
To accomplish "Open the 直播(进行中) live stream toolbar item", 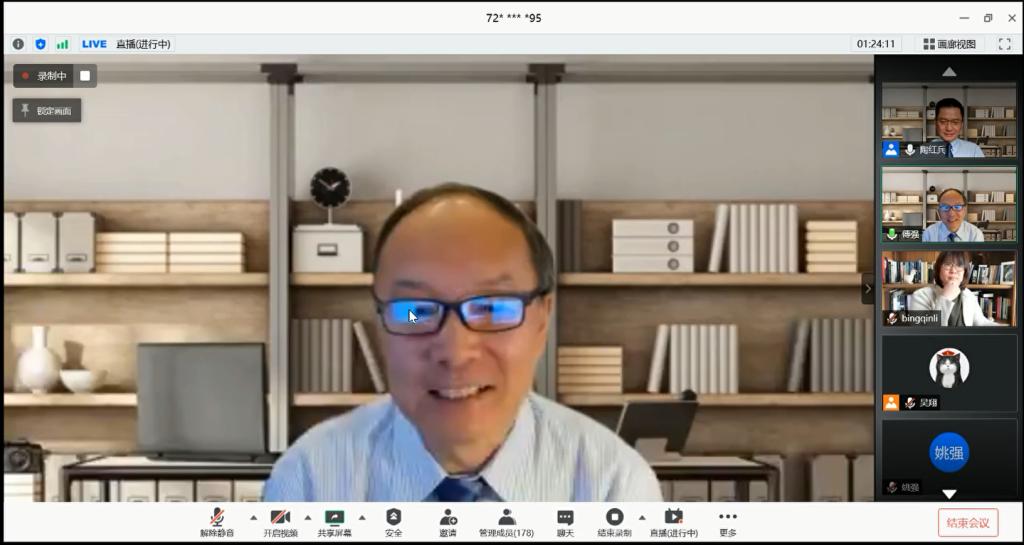I will [x=674, y=522].
